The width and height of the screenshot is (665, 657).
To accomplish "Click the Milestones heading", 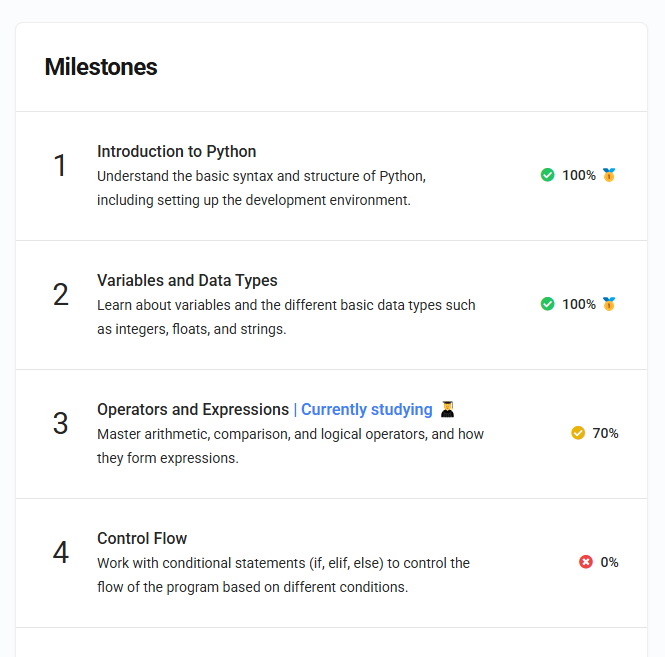I will point(101,67).
